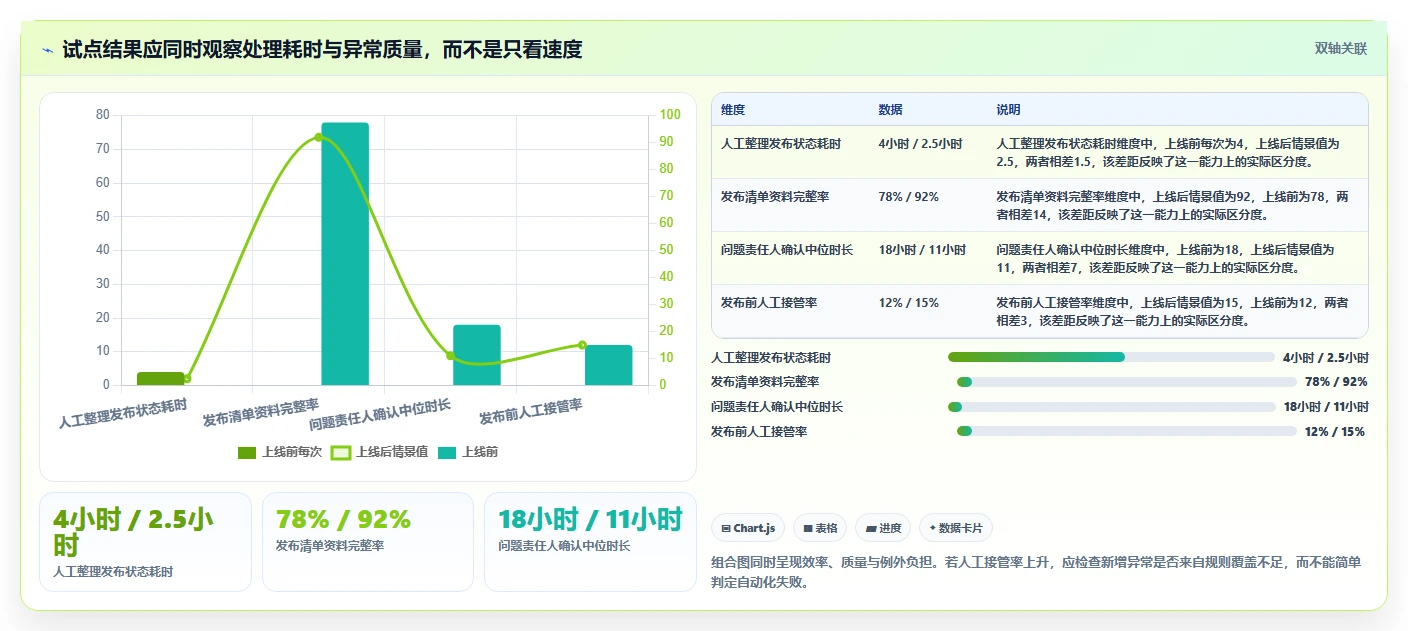Click the line point above the 发布前人工接管率 bar
The height and width of the screenshot is (631, 1408).
click(582, 345)
